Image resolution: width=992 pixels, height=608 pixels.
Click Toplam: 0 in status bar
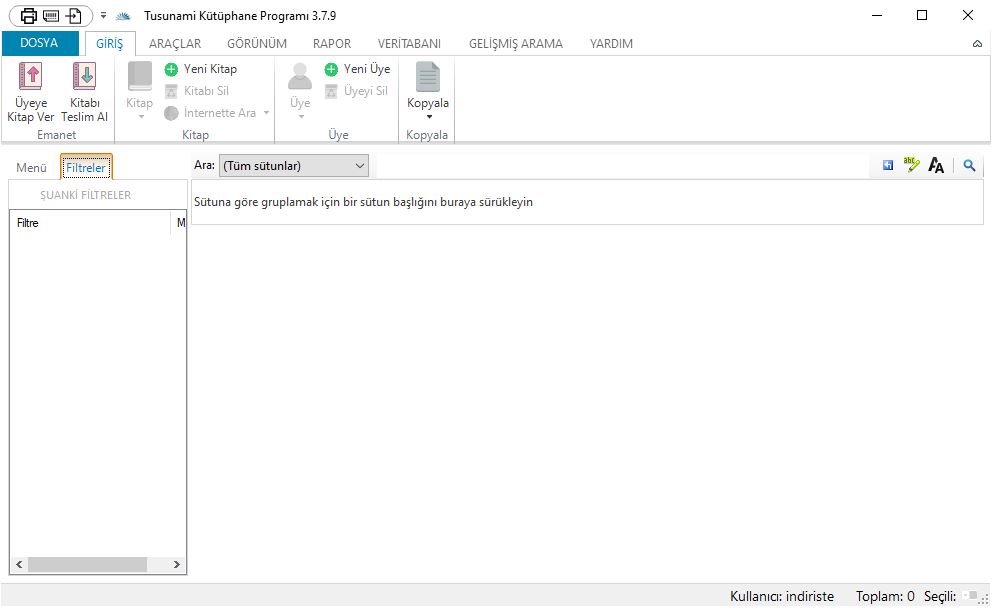coord(885,596)
